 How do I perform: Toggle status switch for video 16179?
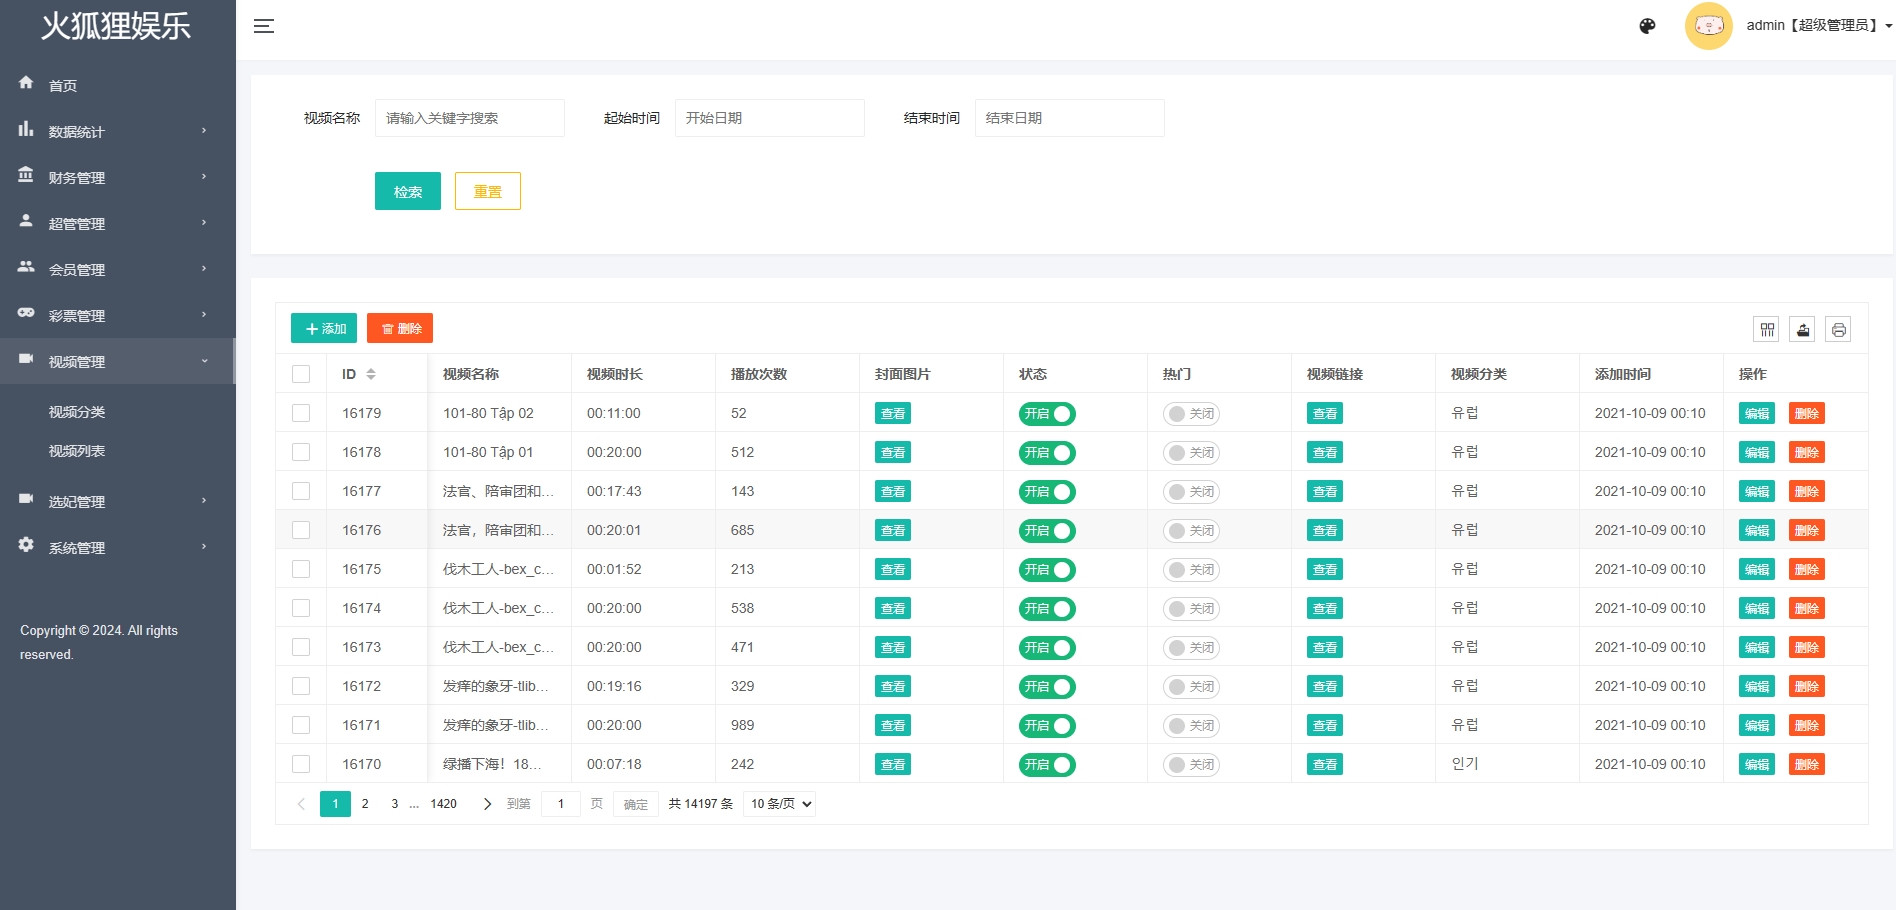(x=1046, y=414)
